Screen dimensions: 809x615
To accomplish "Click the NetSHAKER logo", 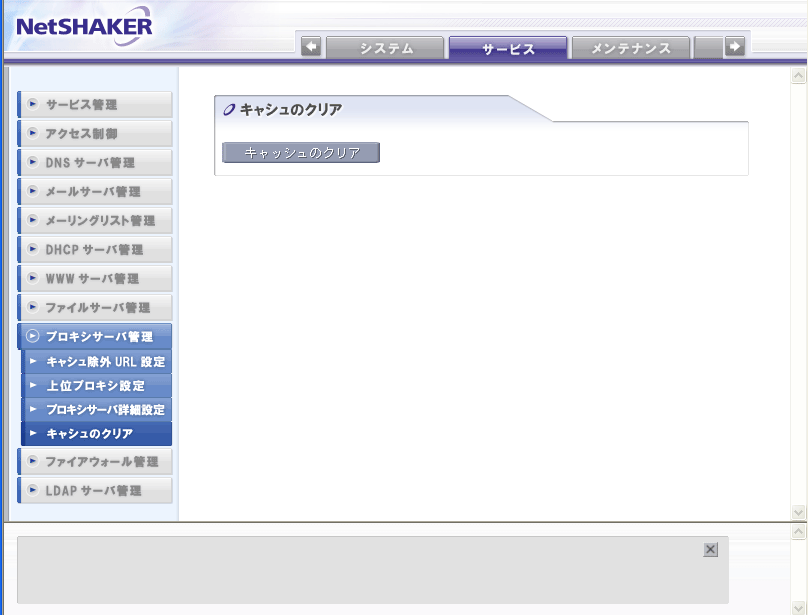I will point(84,26).
